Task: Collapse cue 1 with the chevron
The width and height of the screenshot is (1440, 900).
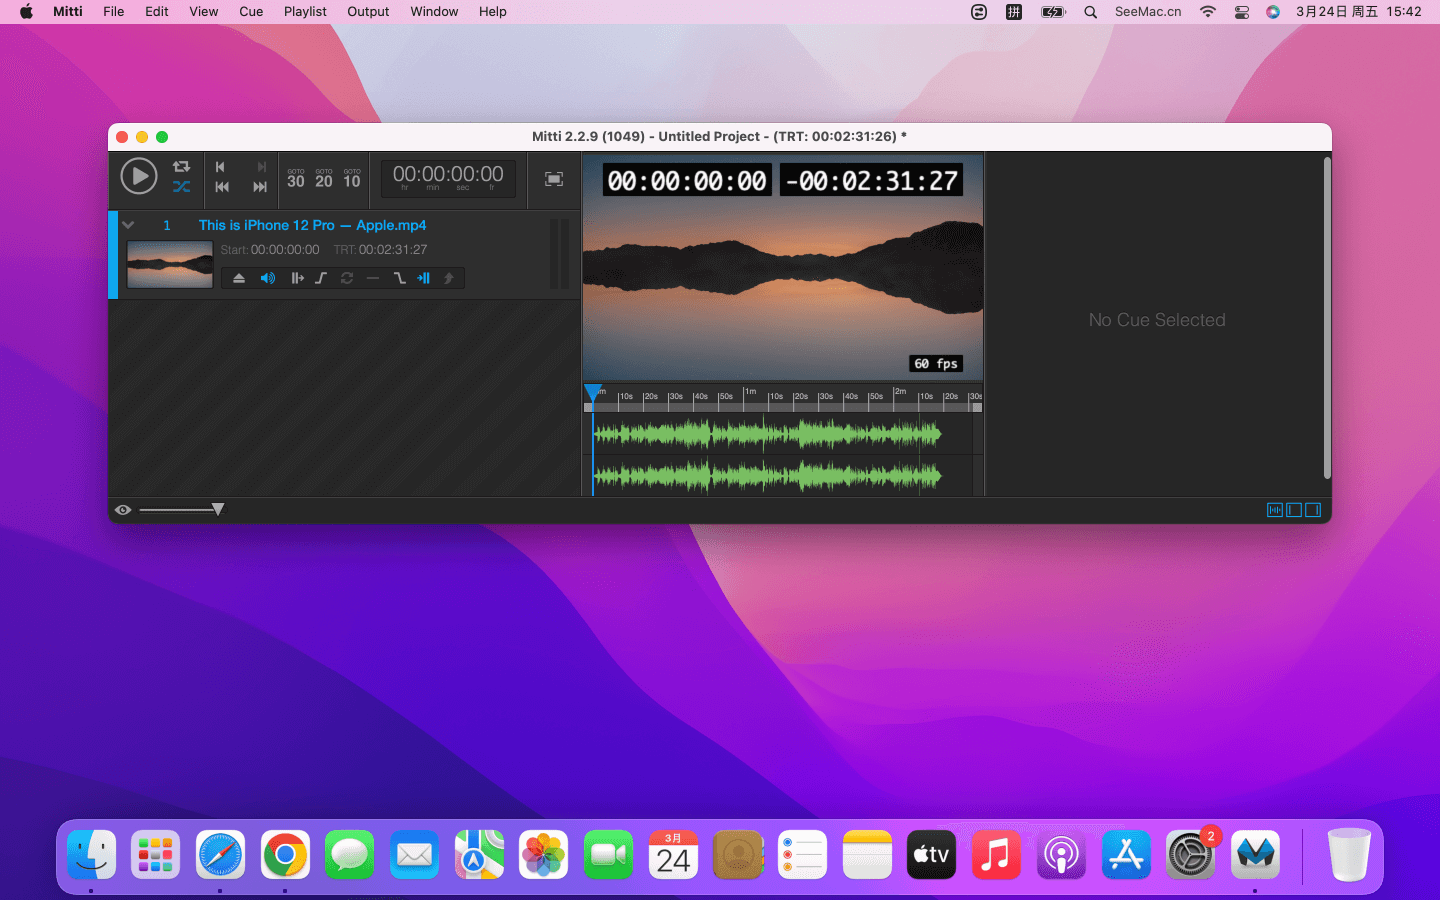Action: pyautogui.click(x=128, y=225)
